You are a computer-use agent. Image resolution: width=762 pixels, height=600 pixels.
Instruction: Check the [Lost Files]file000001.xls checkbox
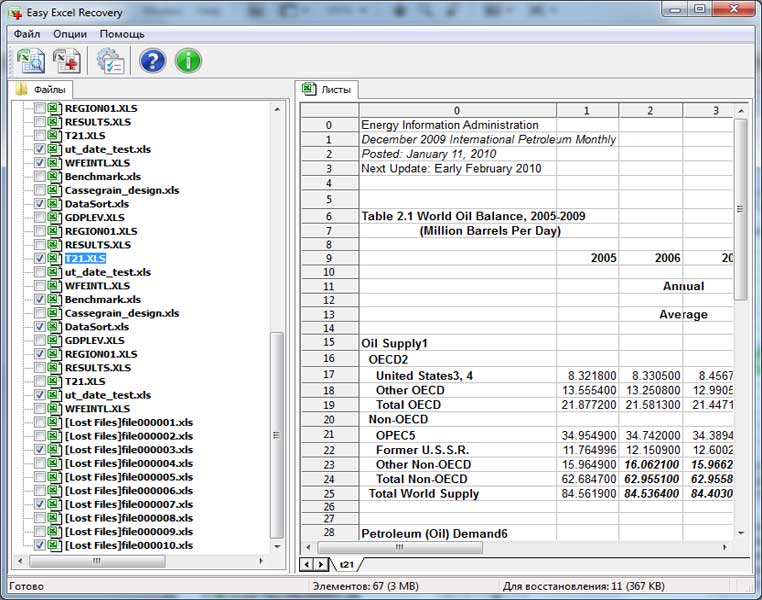point(40,423)
